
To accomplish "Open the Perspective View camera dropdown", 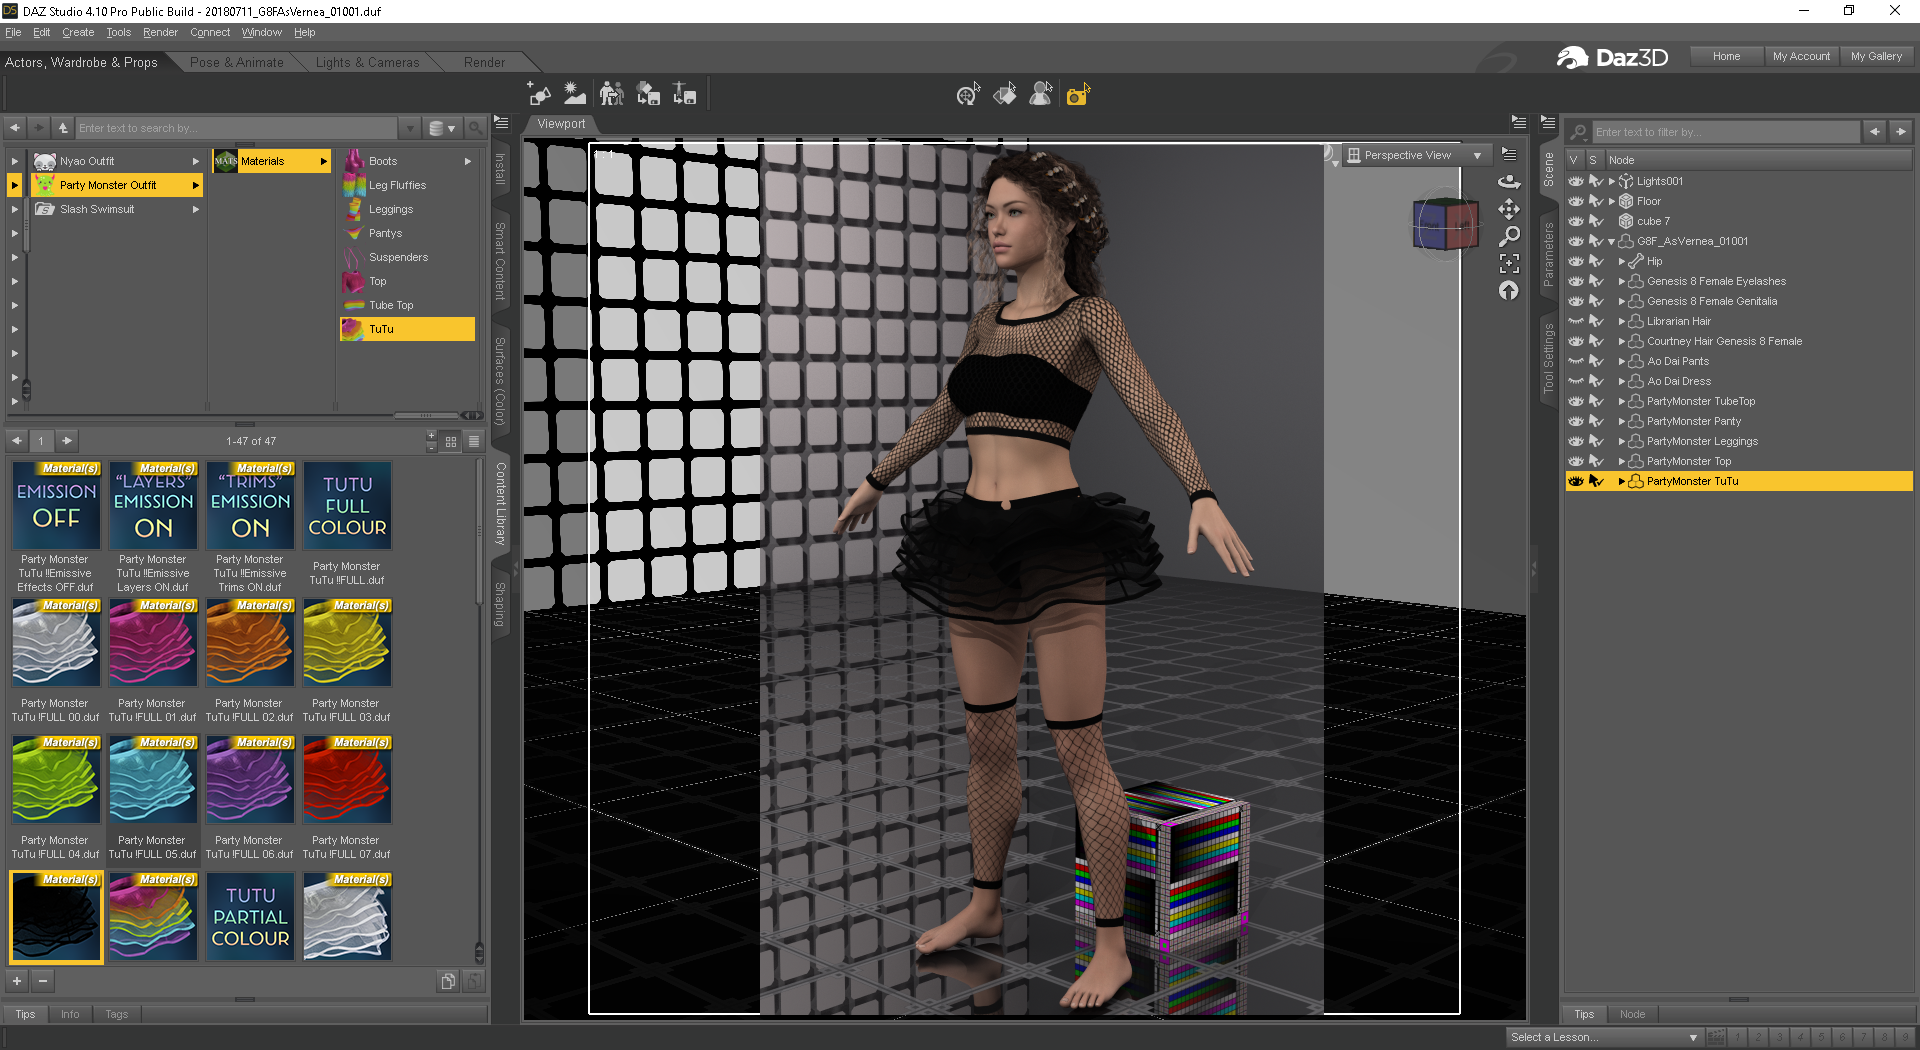I will tap(1415, 155).
